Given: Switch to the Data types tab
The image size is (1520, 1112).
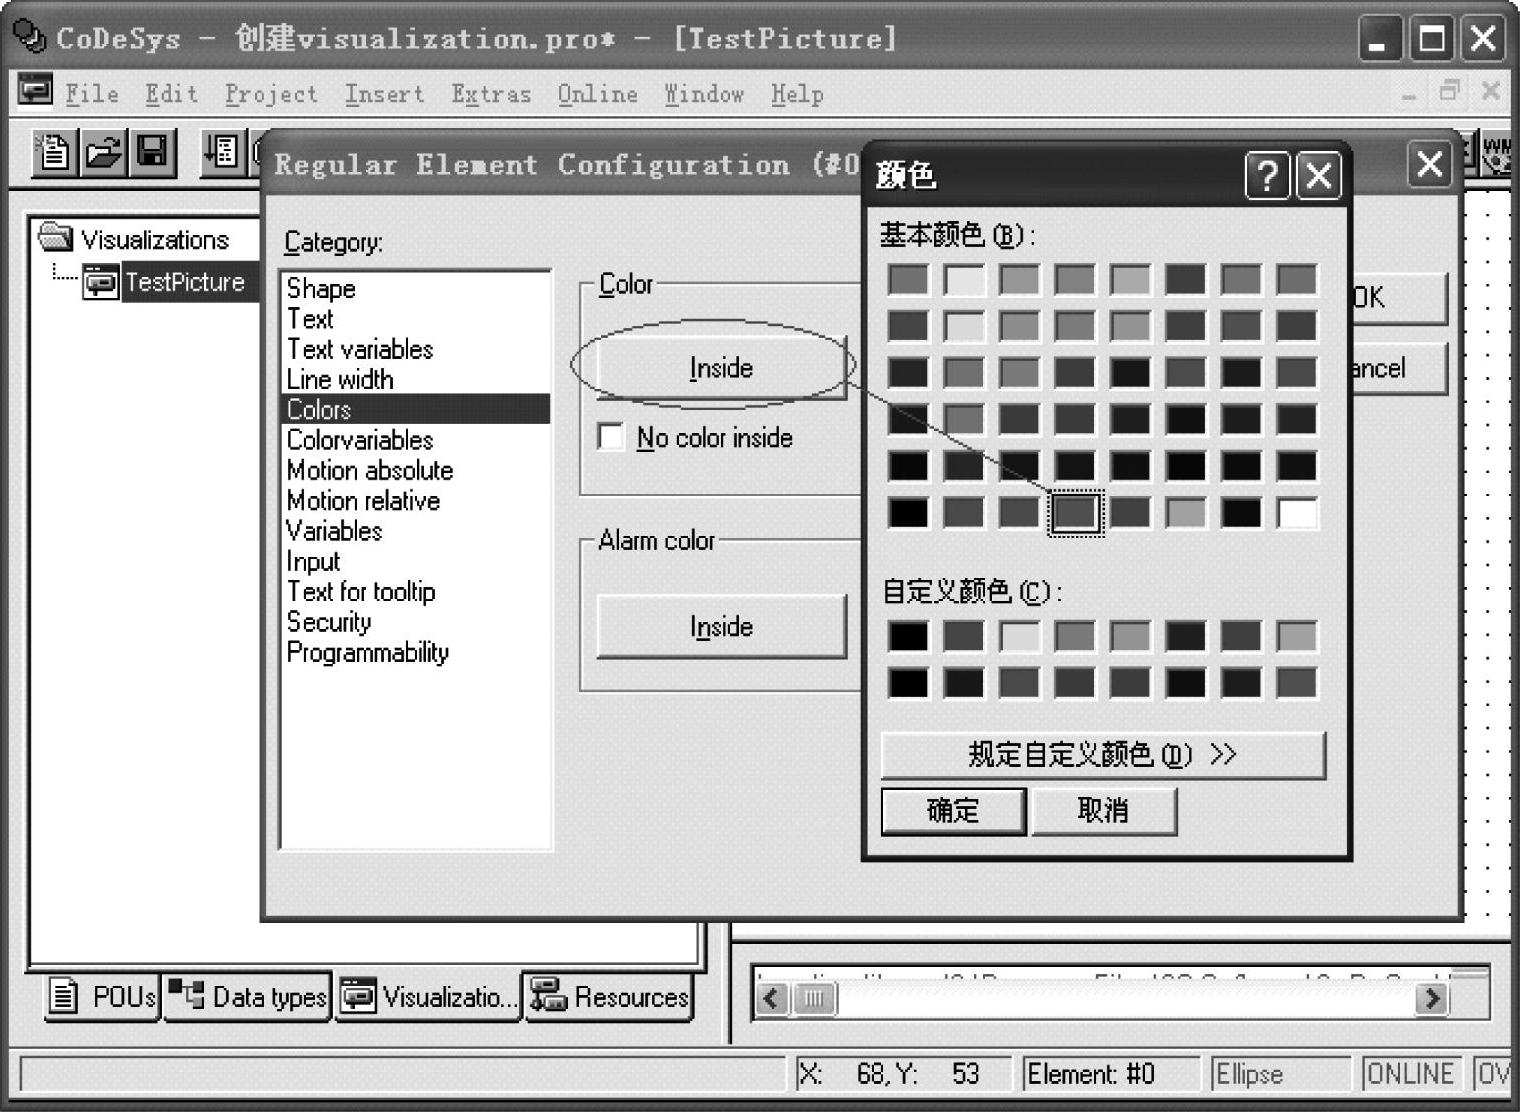Looking at the screenshot, I should tap(248, 996).
